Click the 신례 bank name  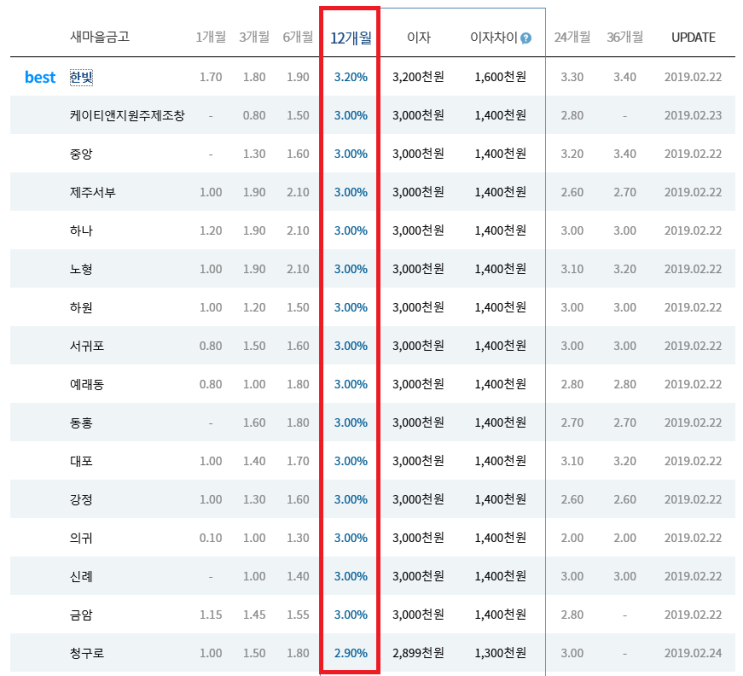point(81,576)
